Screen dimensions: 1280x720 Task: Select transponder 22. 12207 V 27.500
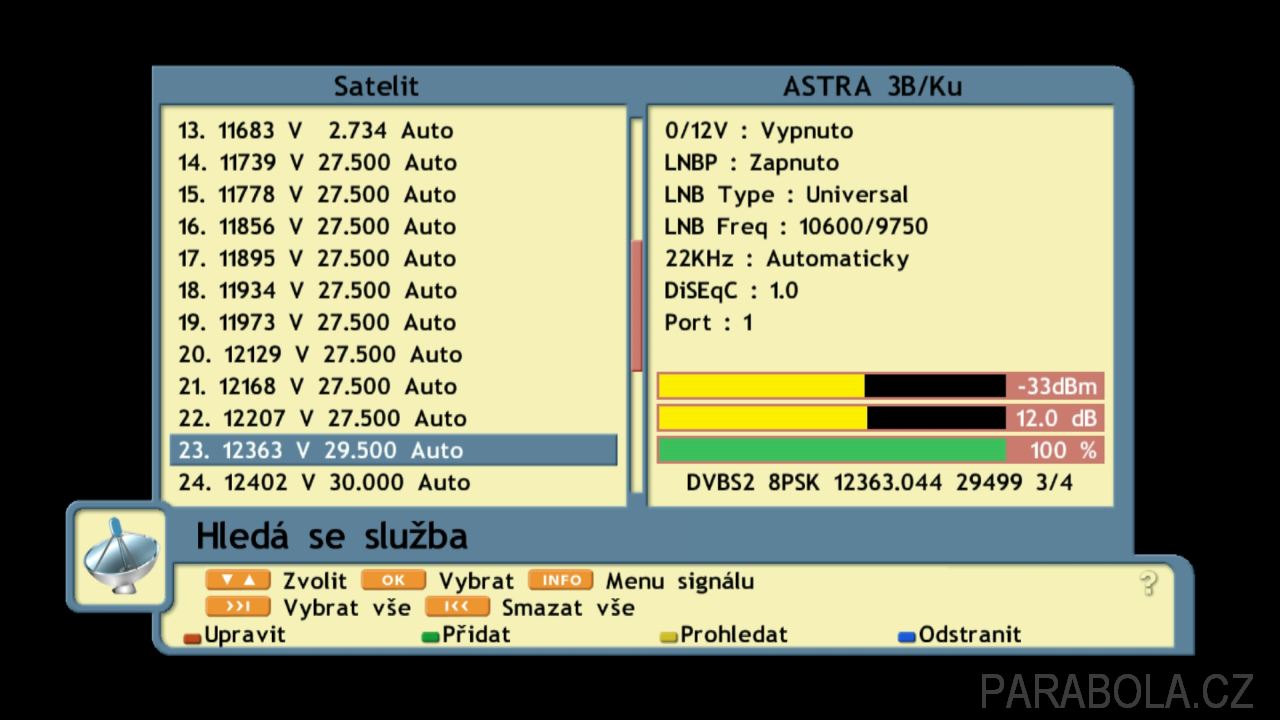click(393, 418)
